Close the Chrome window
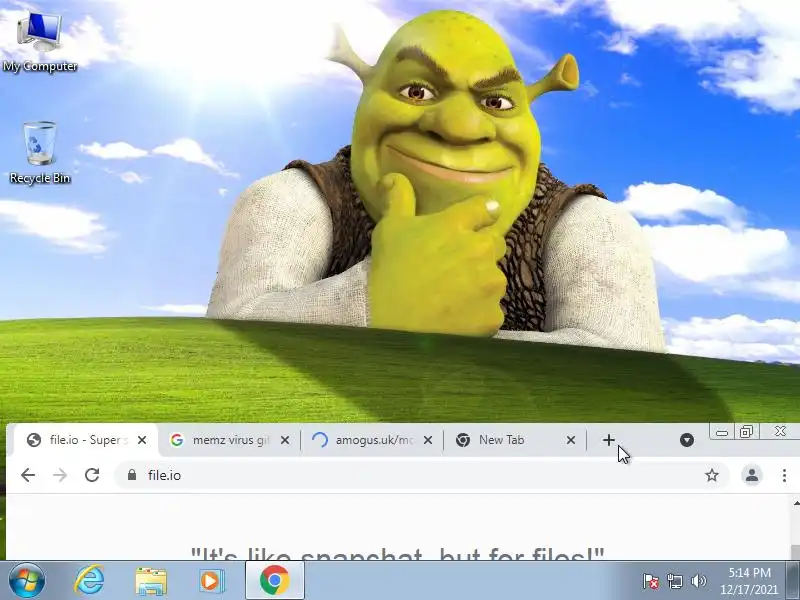800x600 pixels. [x=780, y=432]
